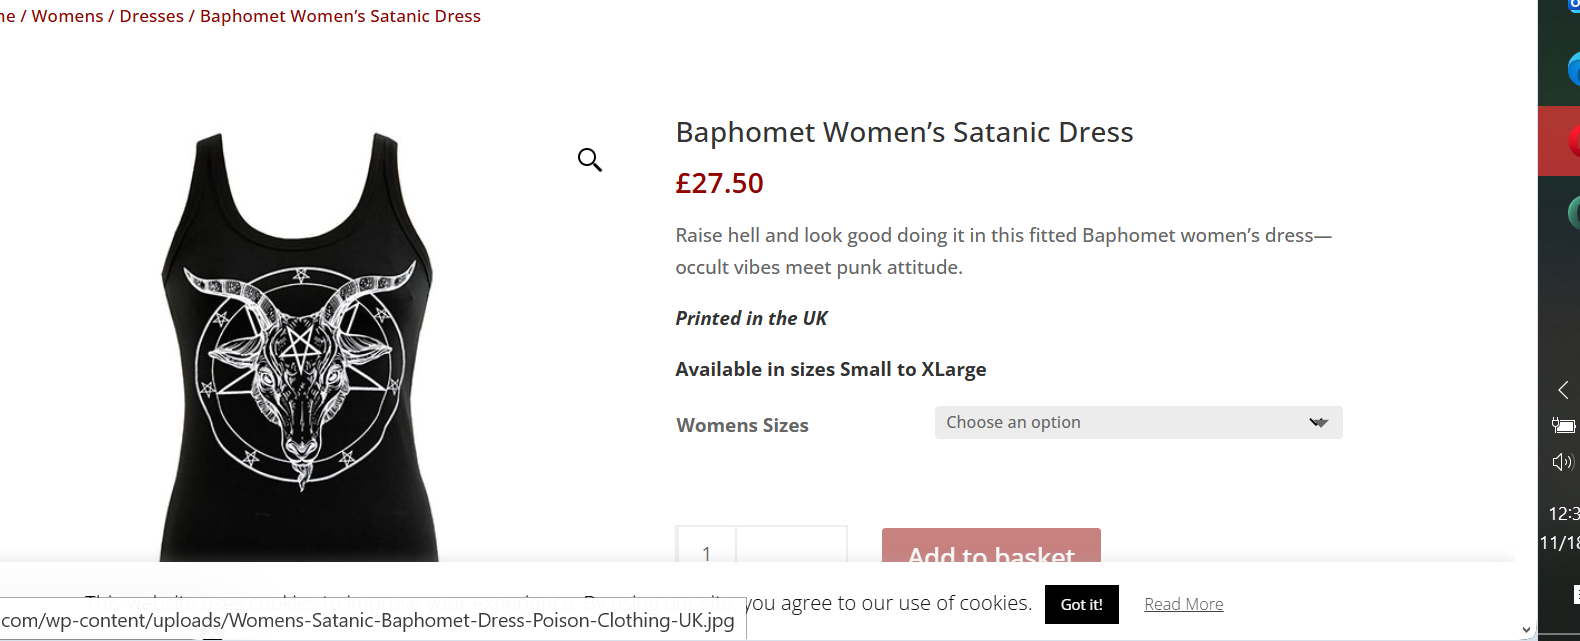This screenshot has width=1580, height=641.
Task: Open the Read More cookie link
Action: click(1183, 604)
